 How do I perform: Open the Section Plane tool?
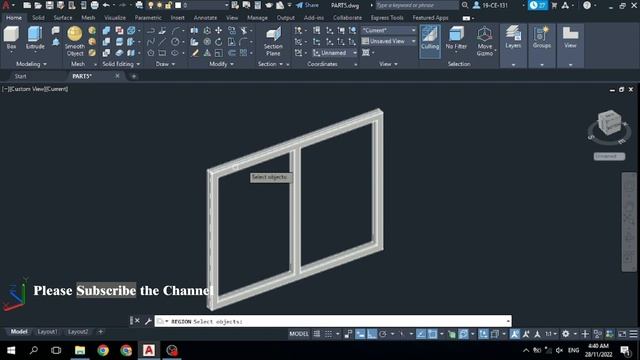tap(273, 41)
